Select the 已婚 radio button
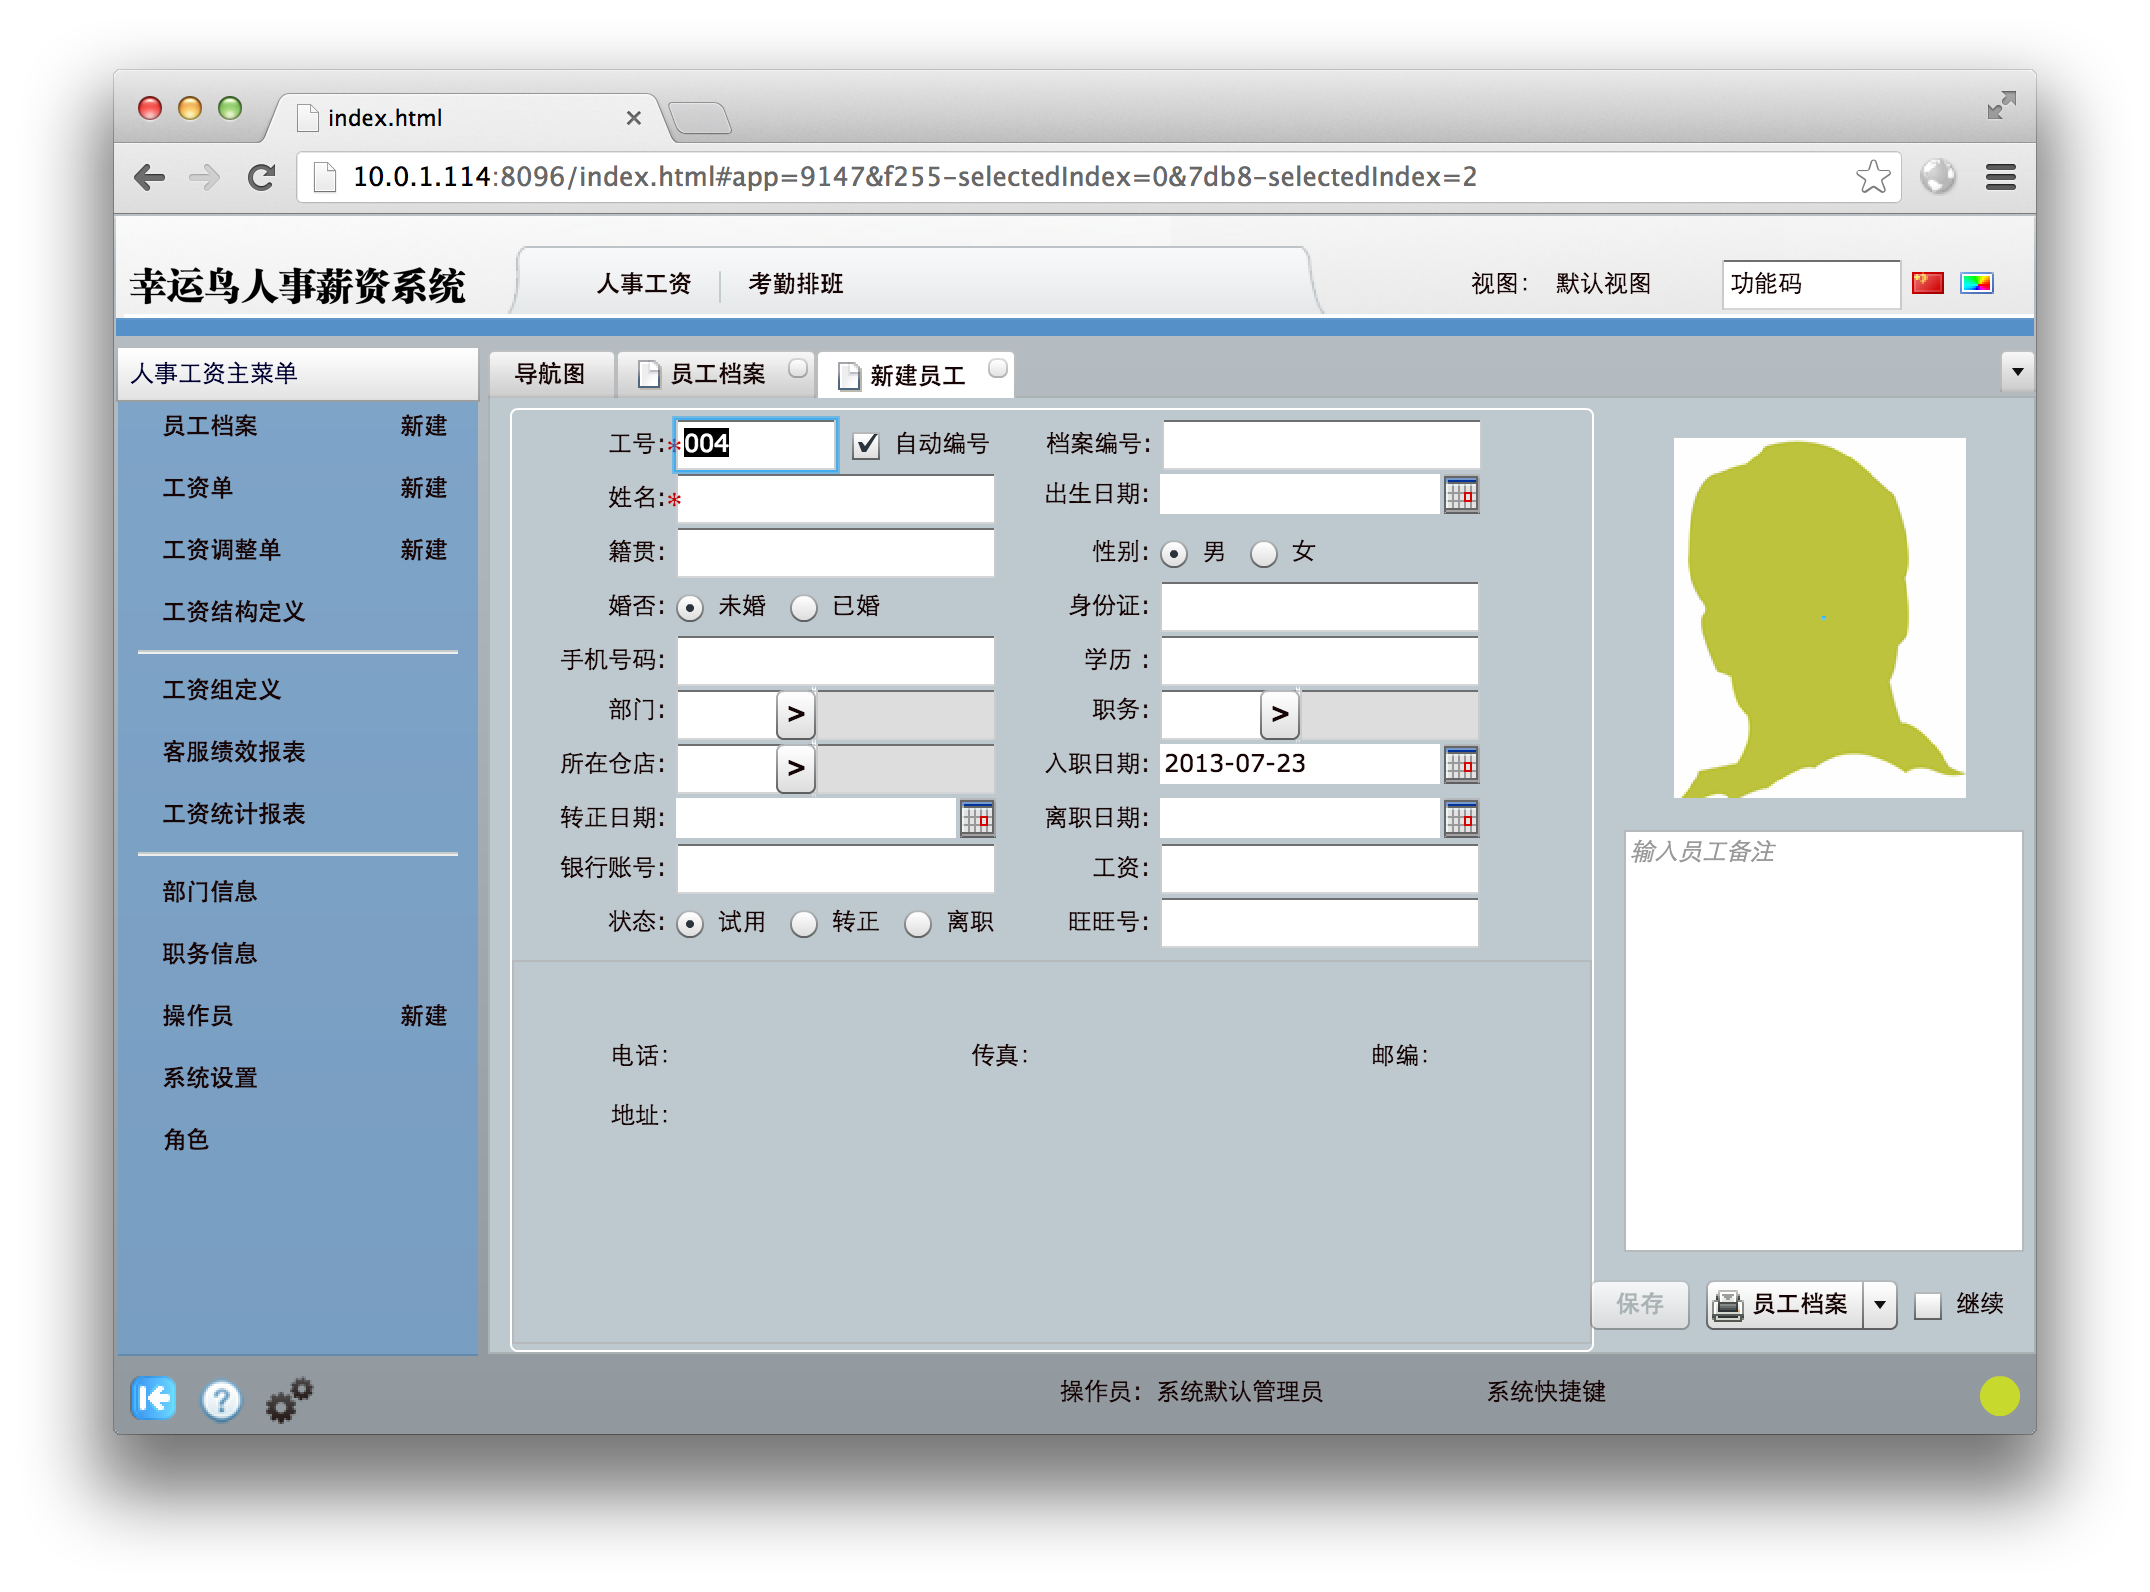 804,607
